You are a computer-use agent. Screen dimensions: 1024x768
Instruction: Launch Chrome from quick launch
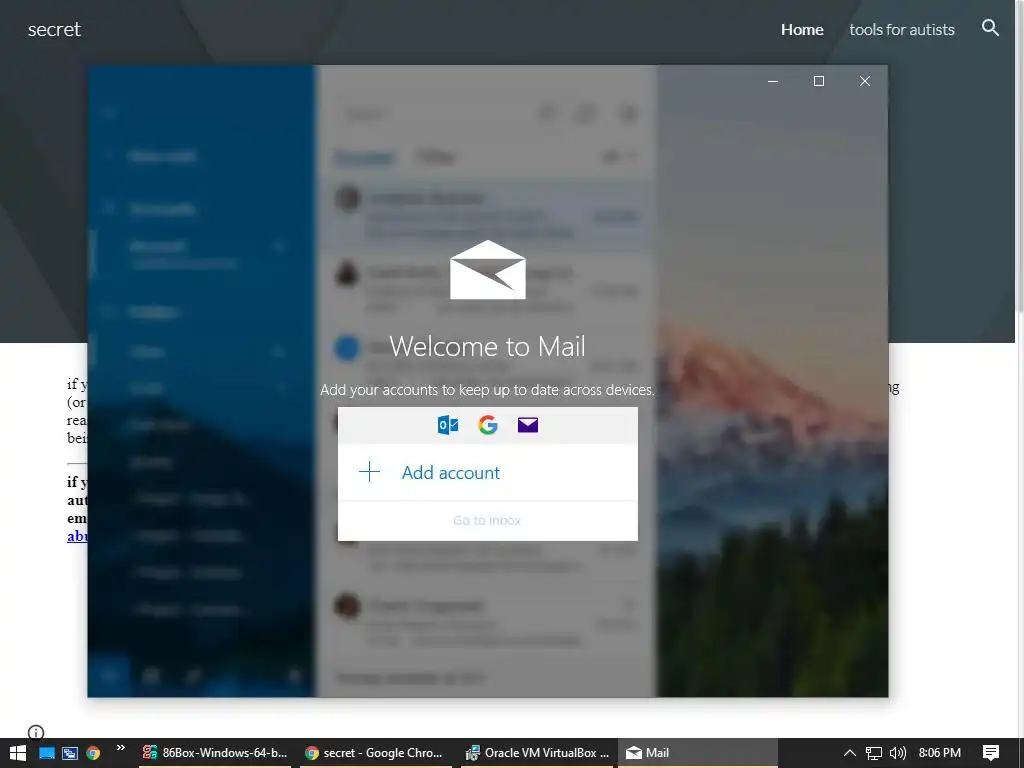pyautogui.click(x=93, y=753)
